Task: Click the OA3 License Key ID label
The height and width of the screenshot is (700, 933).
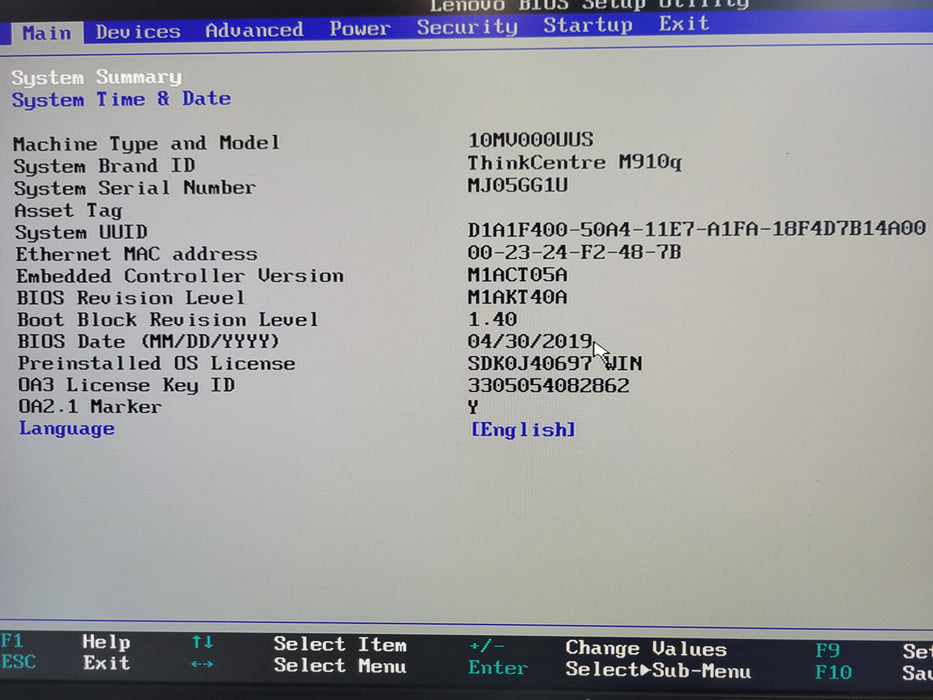Action: click(x=126, y=386)
